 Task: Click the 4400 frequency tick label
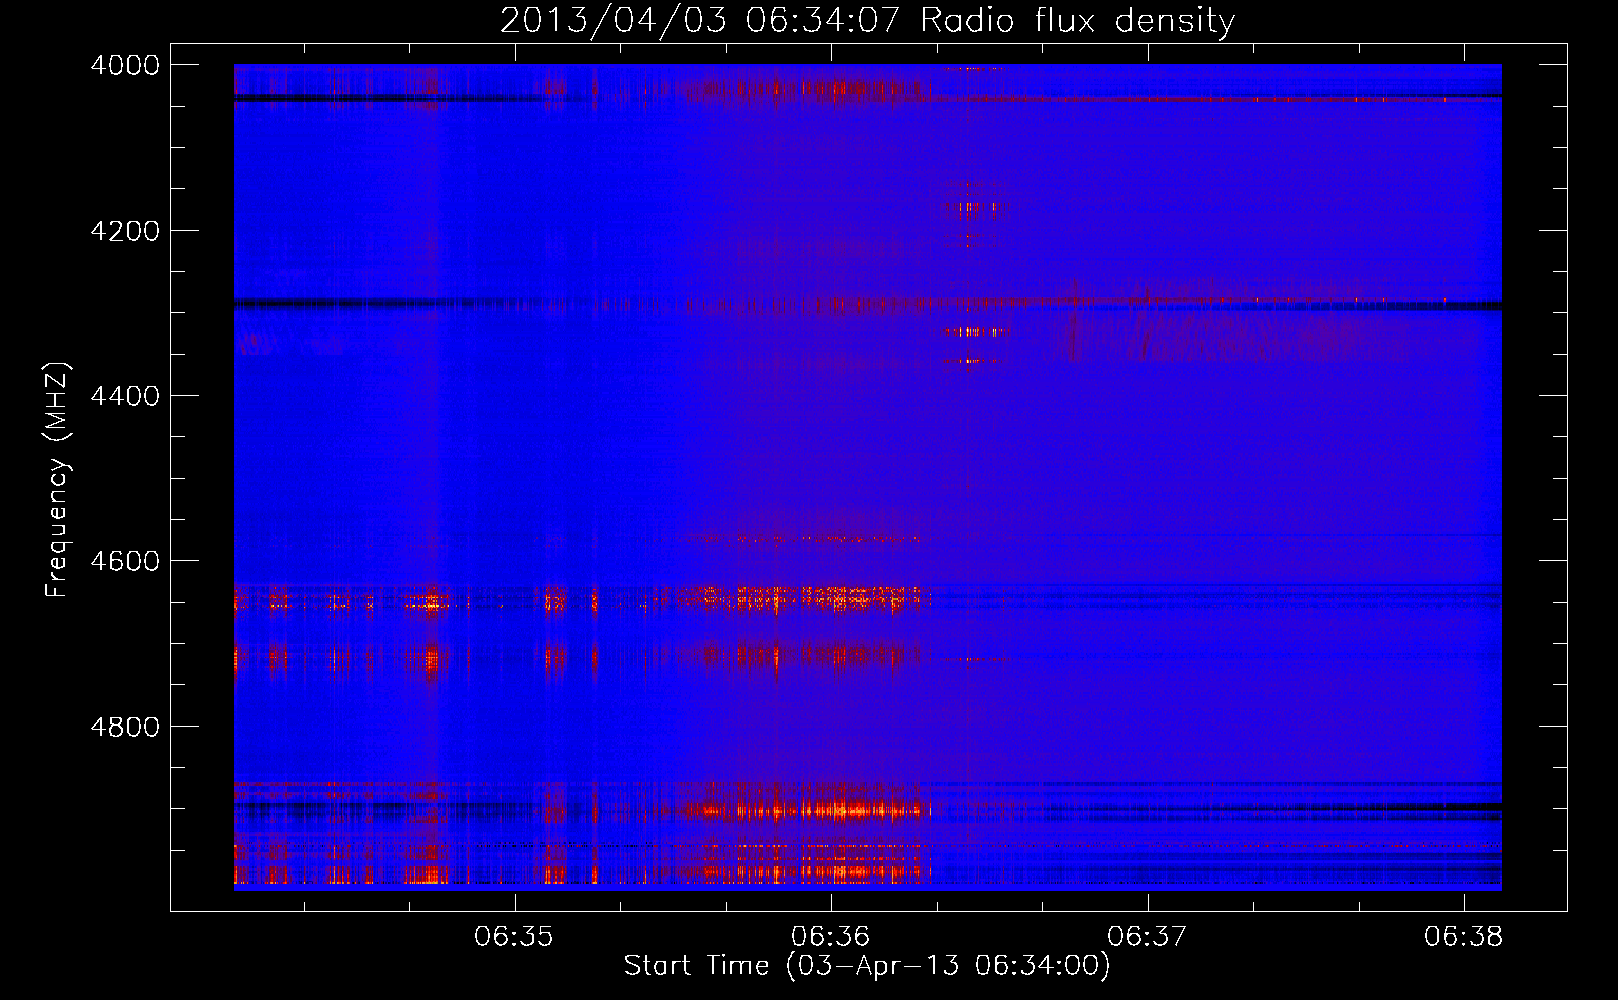tap(125, 396)
